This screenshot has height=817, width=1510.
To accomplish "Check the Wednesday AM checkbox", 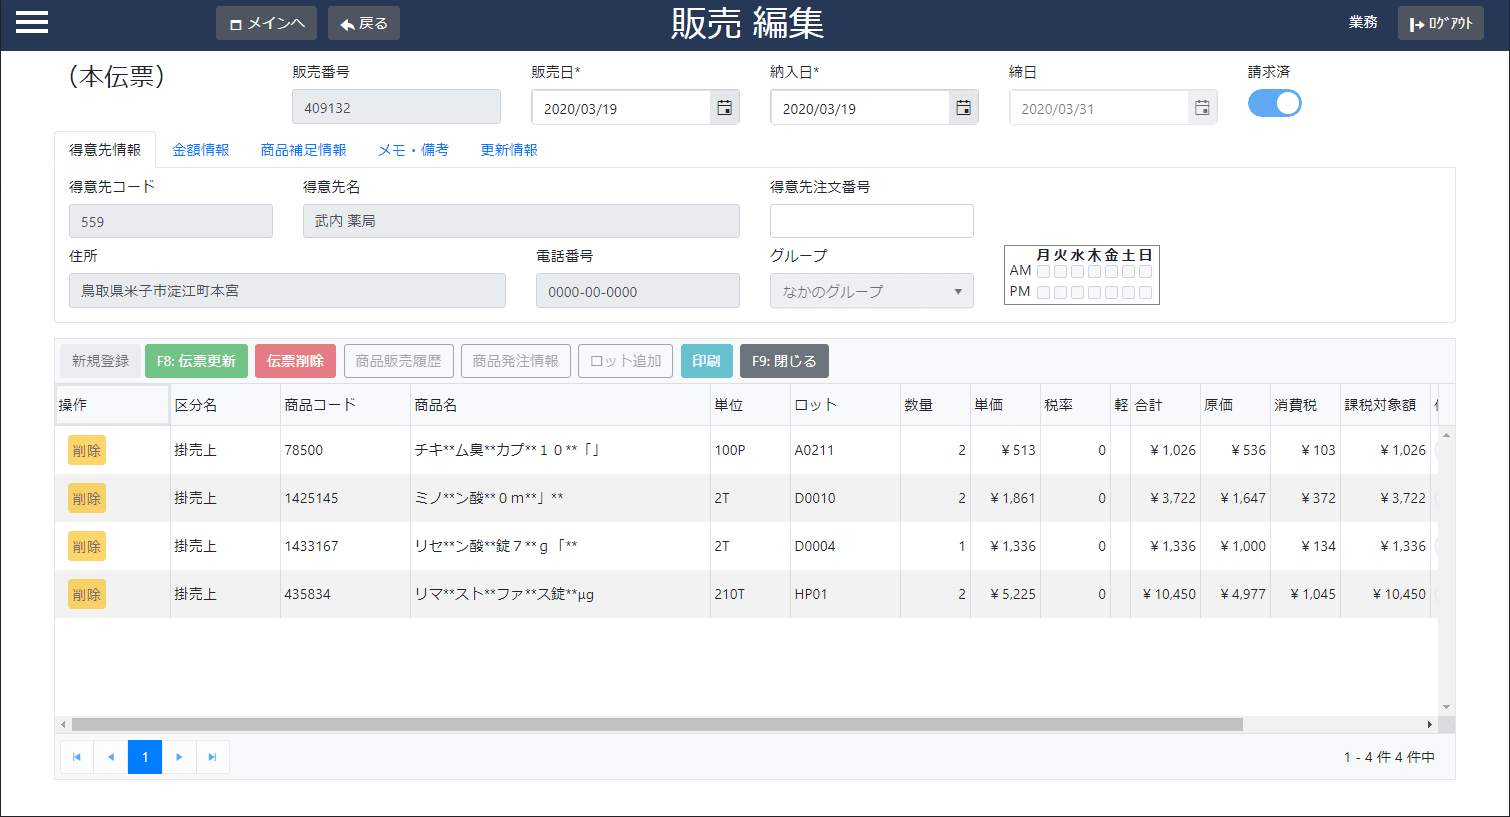I will pyautogui.click(x=1077, y=271).
